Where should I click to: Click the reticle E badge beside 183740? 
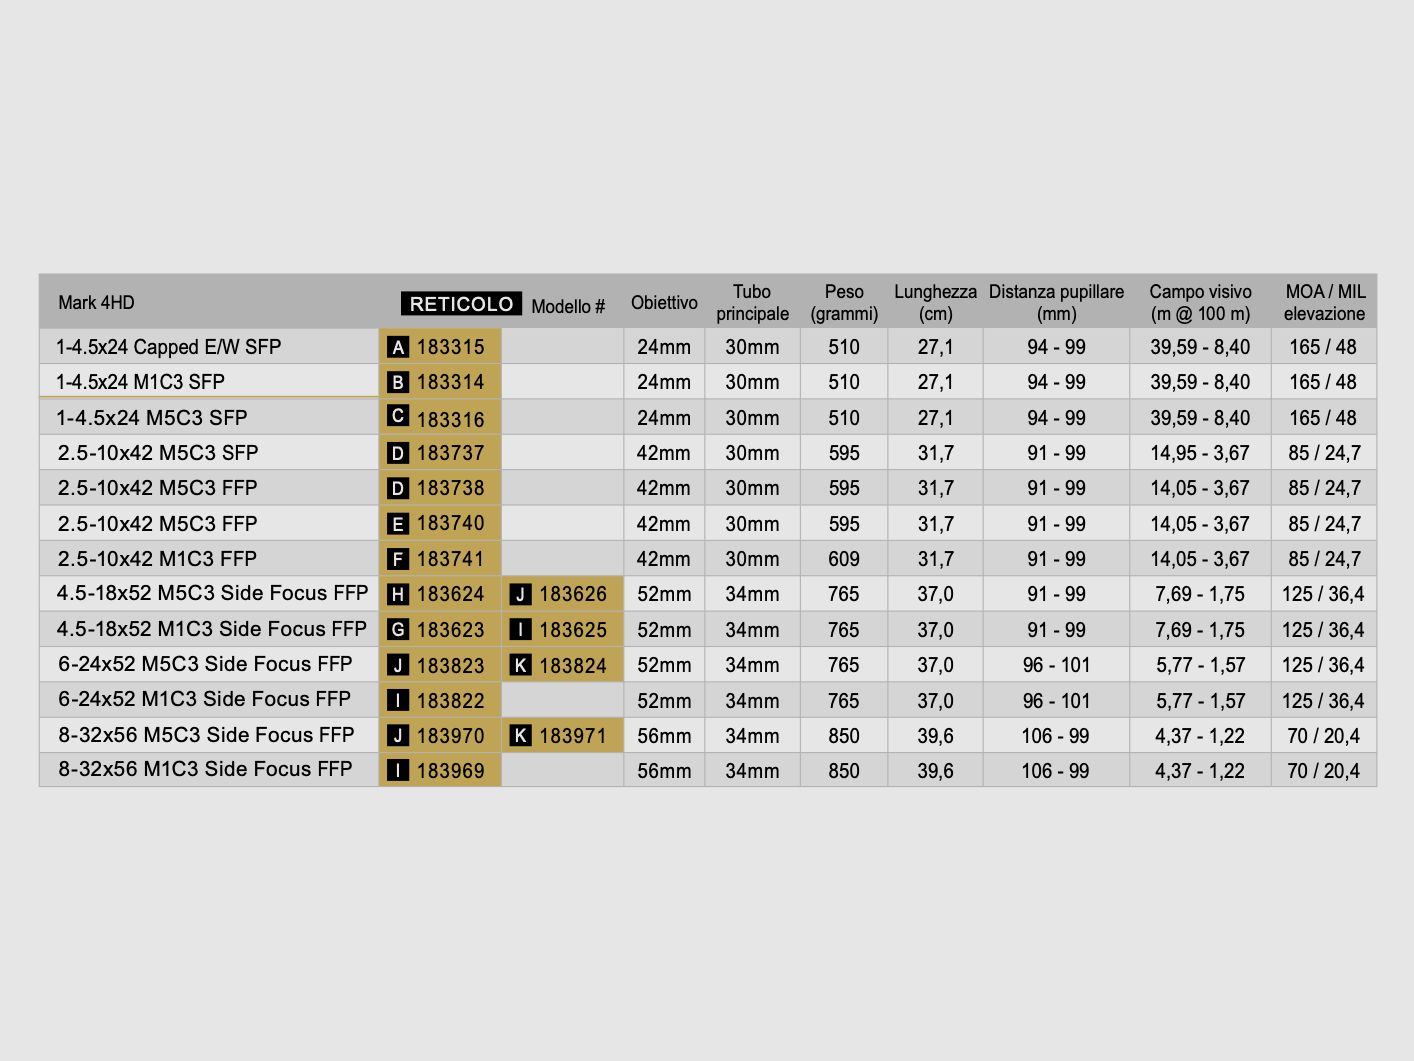click(x=398, y=525)
